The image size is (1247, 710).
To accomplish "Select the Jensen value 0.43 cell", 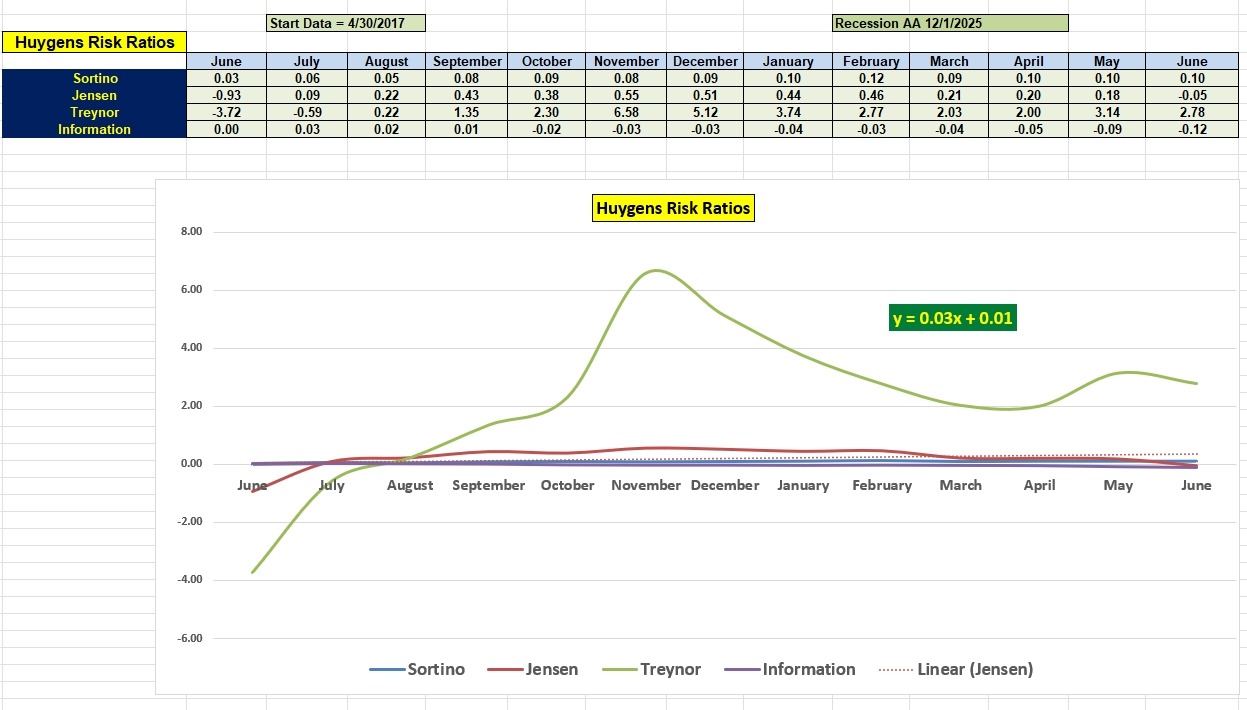I will pos(467,95).
